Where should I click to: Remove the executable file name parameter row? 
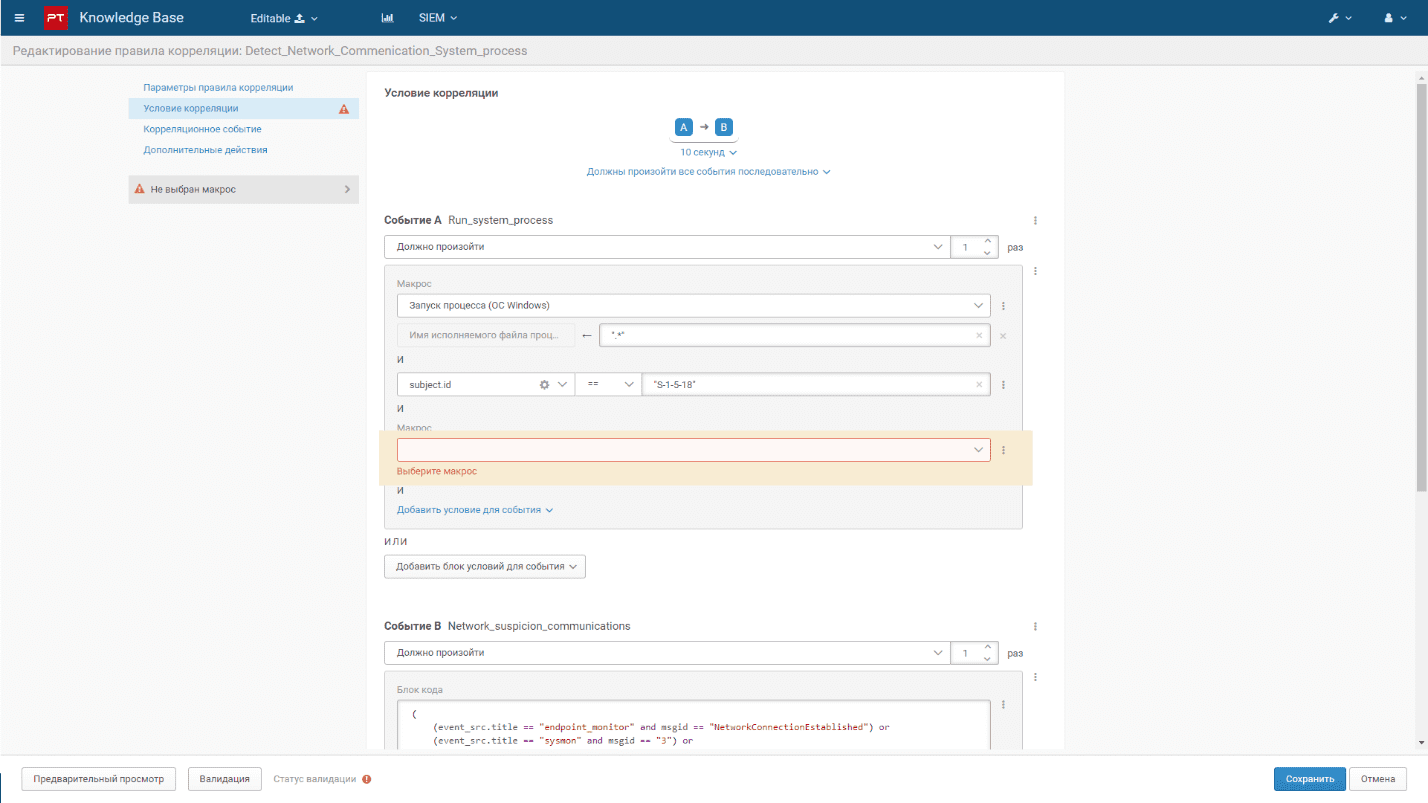[x=1003, y=336]
